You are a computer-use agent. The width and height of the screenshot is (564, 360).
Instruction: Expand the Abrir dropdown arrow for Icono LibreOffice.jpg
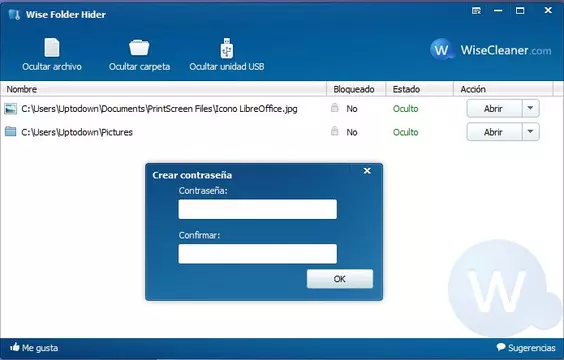click(530, 108)
